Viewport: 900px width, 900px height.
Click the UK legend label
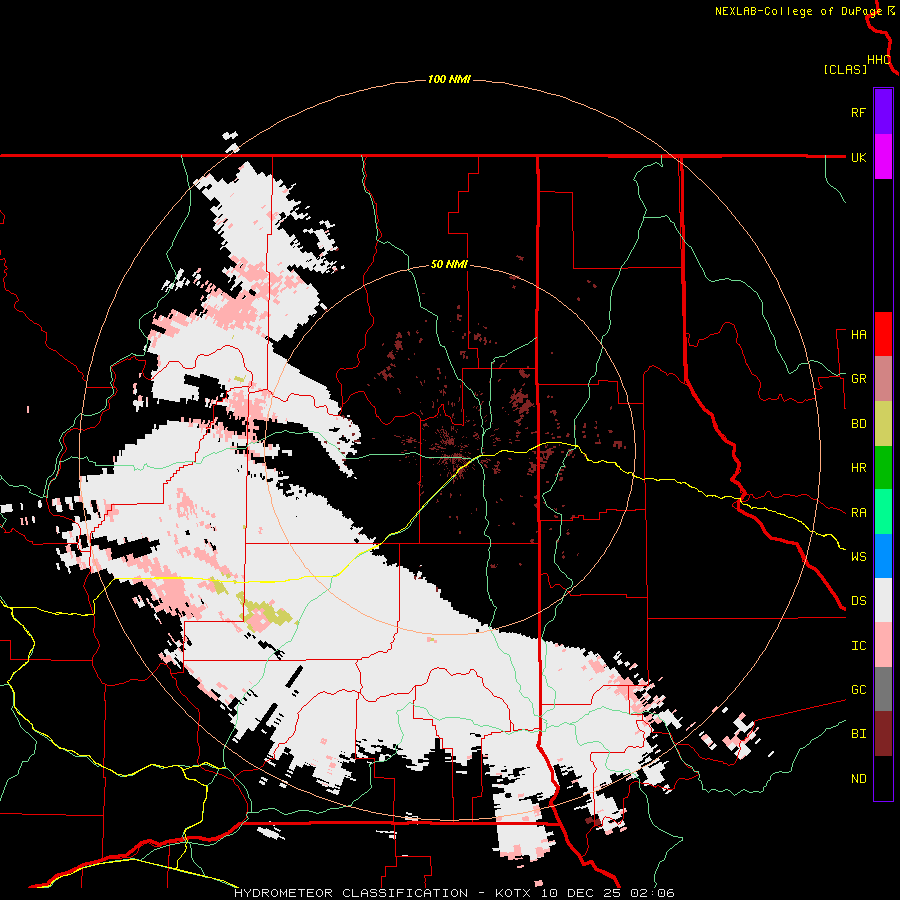point(858,157)
